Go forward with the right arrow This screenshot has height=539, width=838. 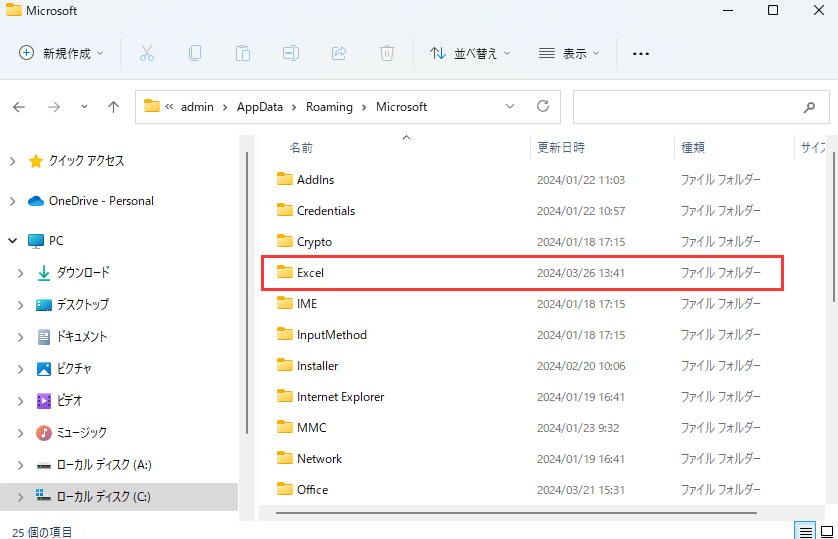pyautogui.click(x=54, y=107)
